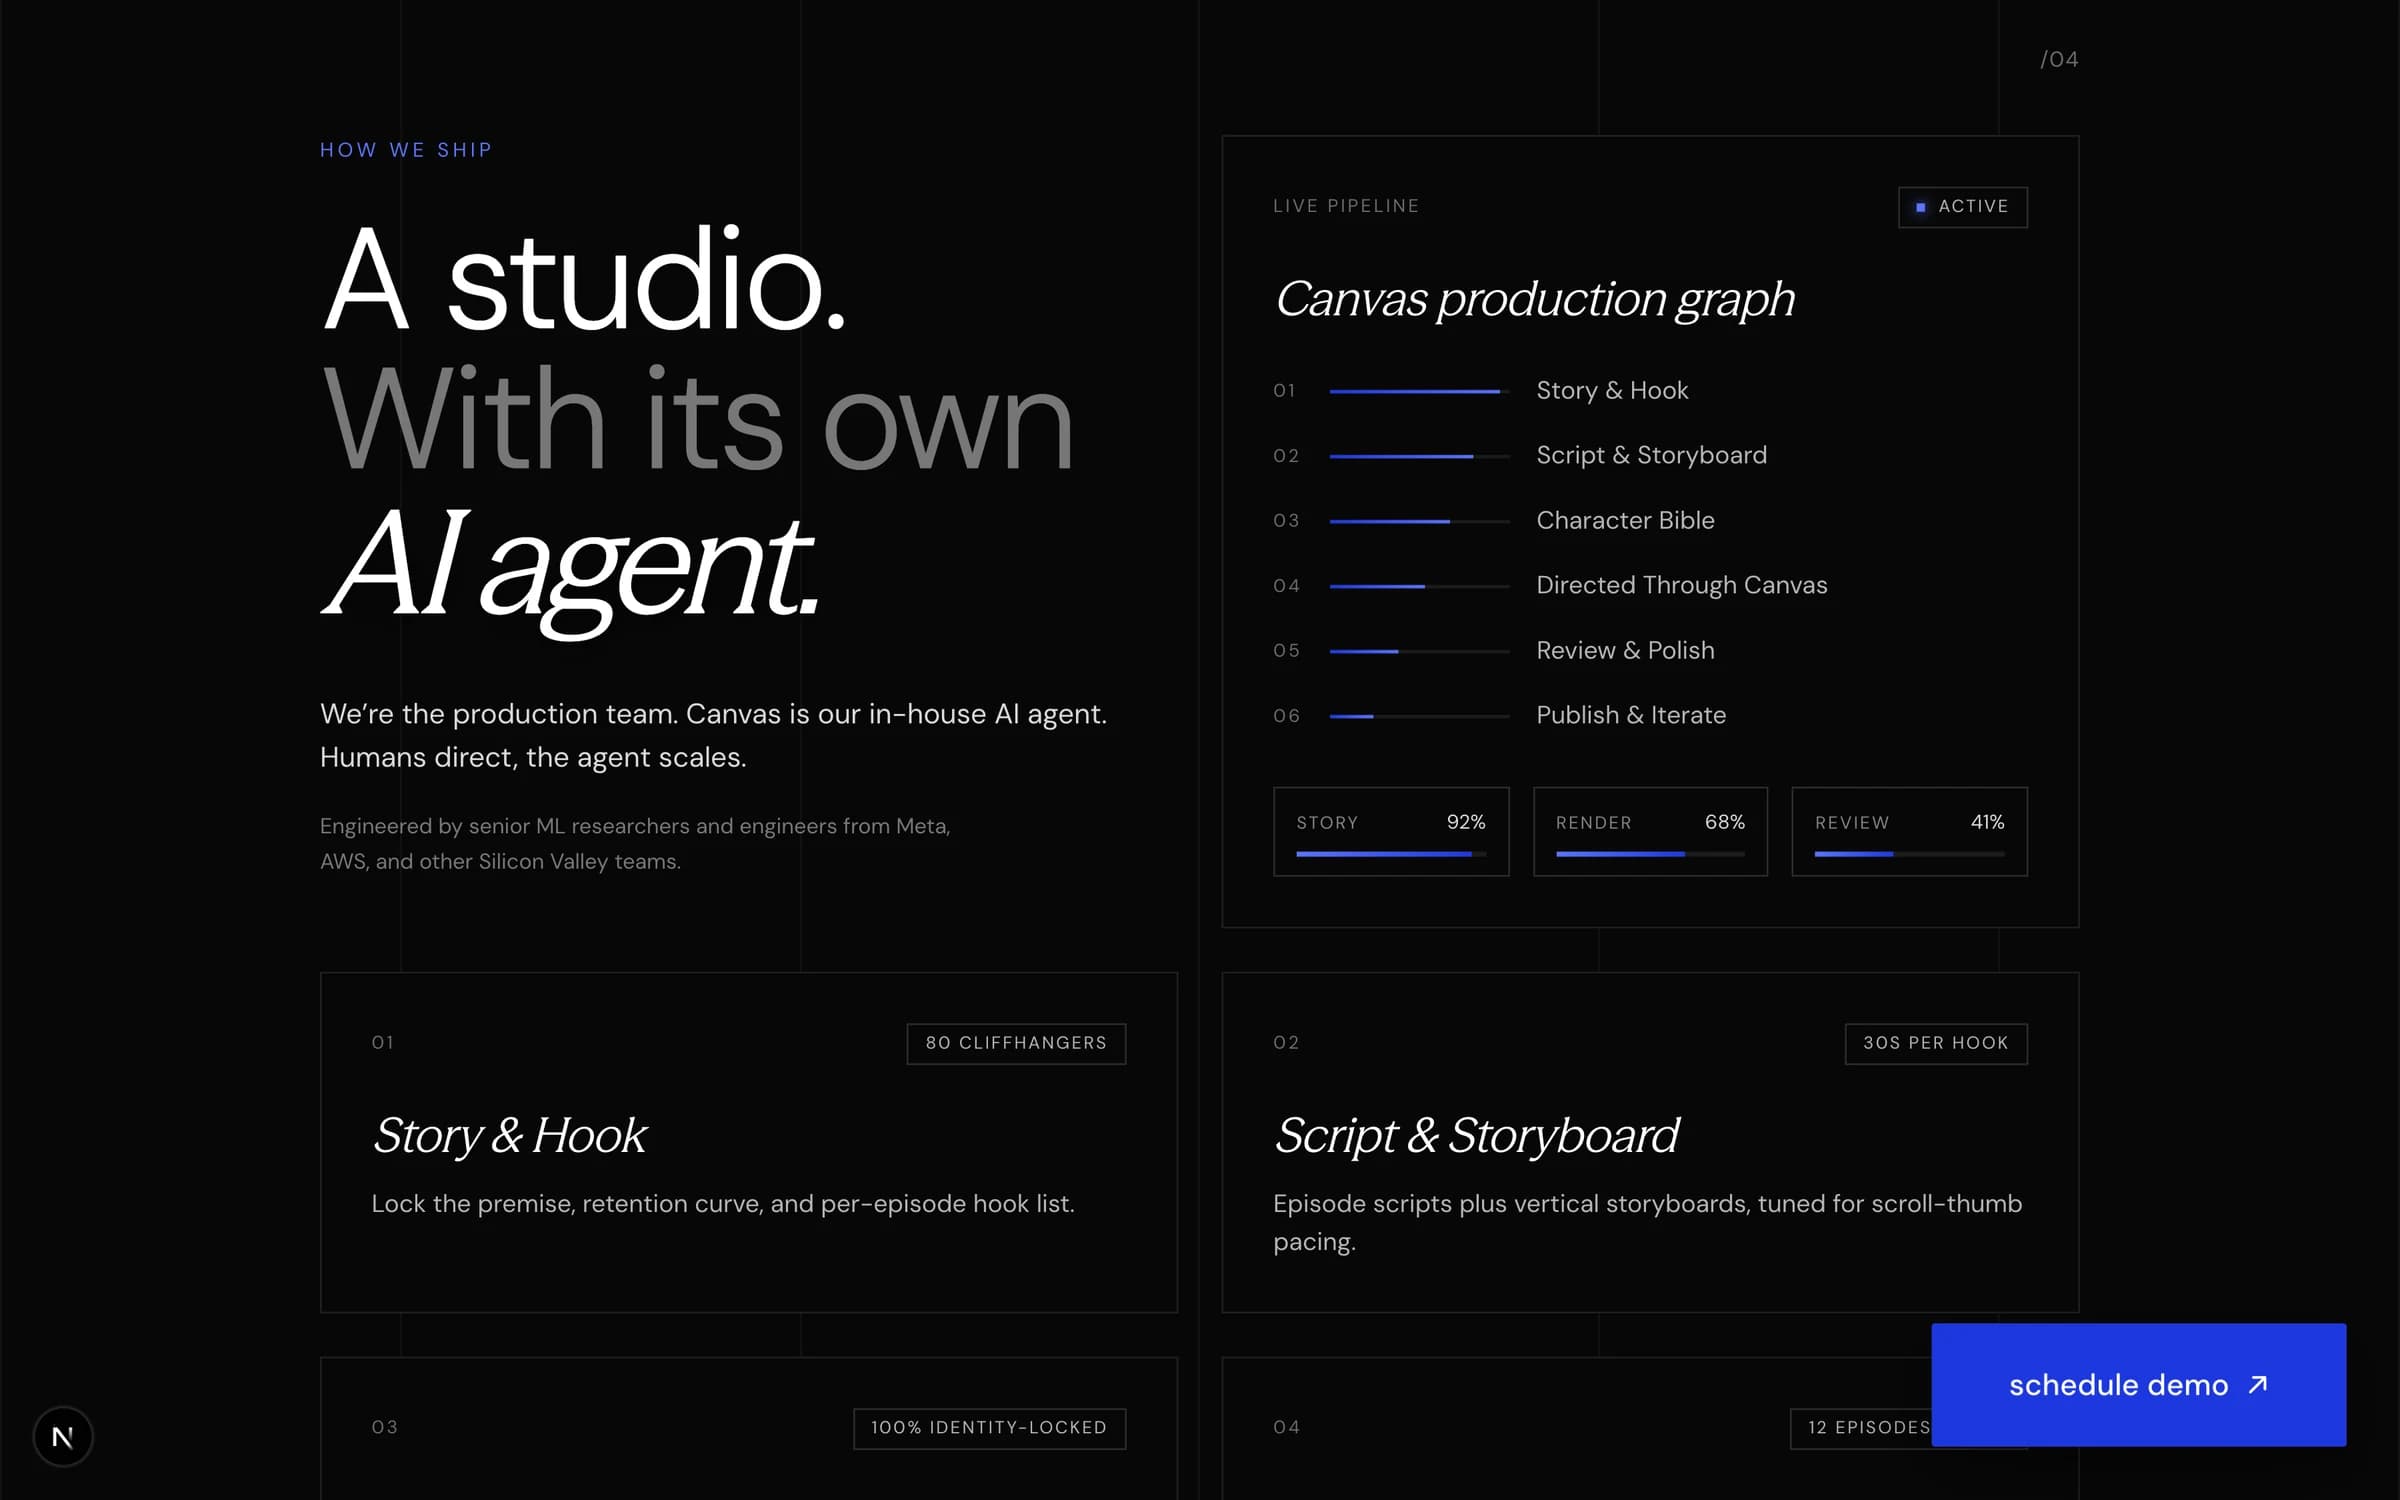Image resolution: width=2400 pixels, height=1500 pixels.
Task: Click the Lock the premise description text
Action: coord(723,1204)
